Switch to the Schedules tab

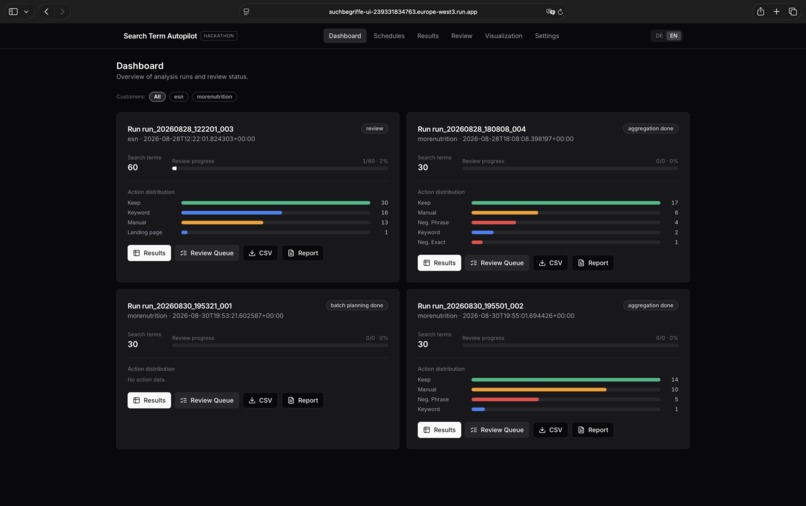coord(389,36)
